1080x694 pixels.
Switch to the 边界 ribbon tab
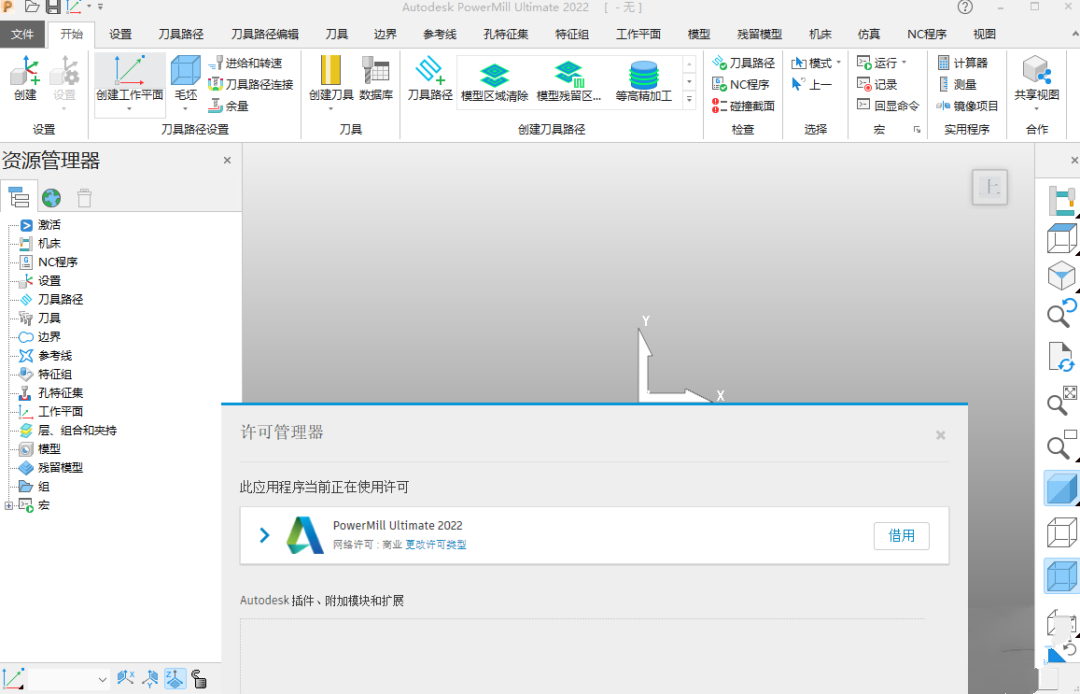pos(385,34)
